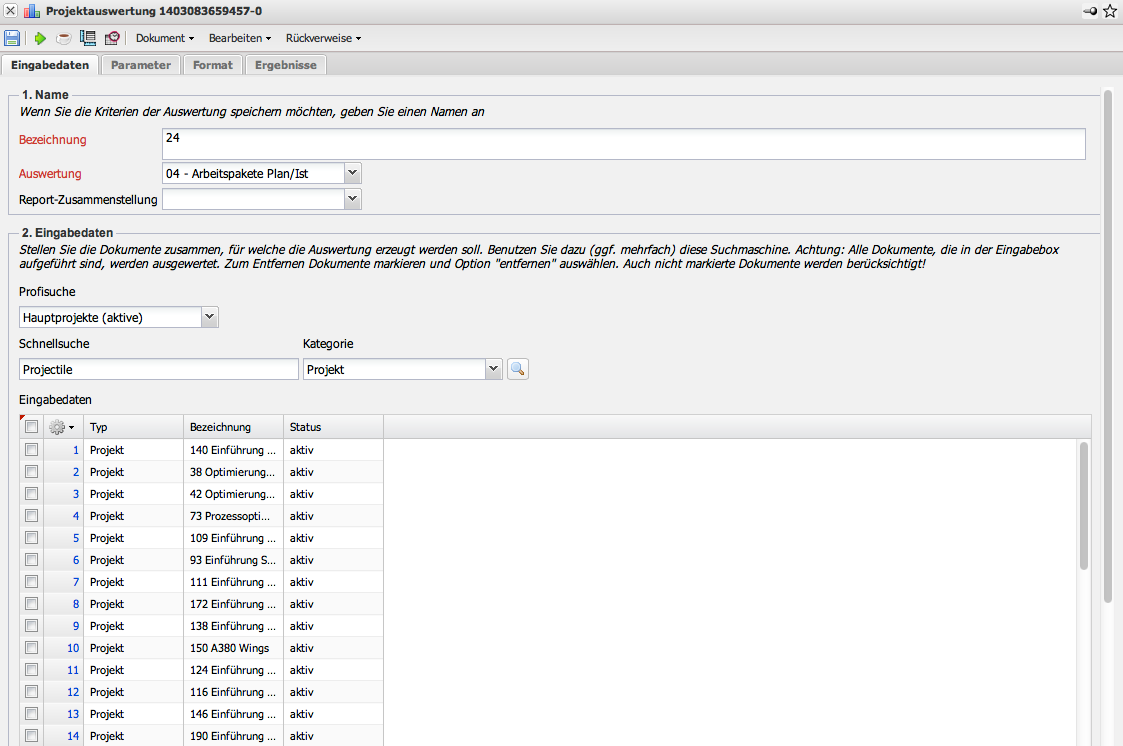
Task: Check the box for row 1
Action: coord(32,450)
